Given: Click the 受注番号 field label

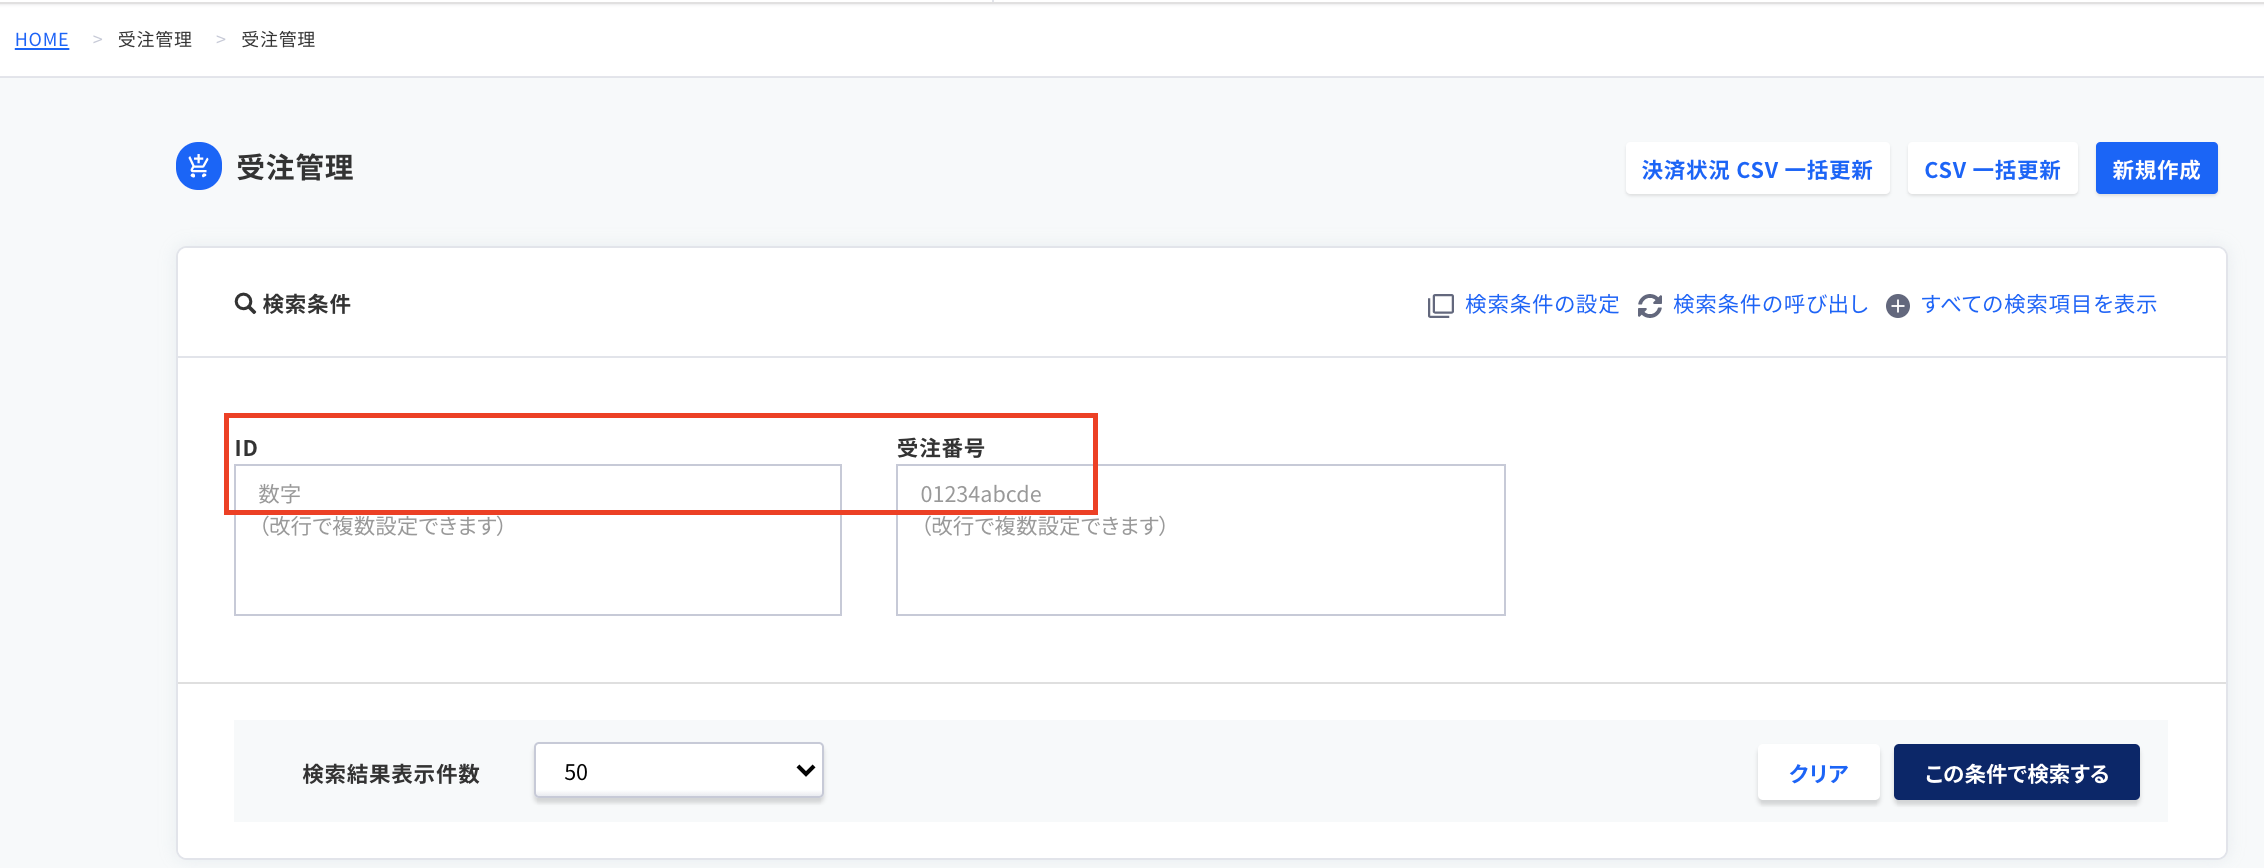Looking at the screenshot, I should coord(940,448).
